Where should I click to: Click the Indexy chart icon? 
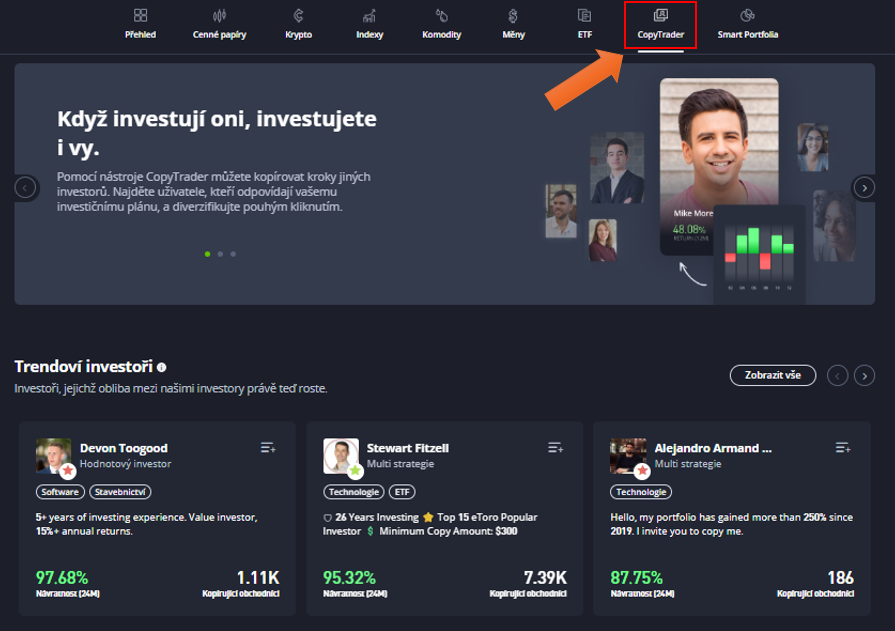[369, 16]
